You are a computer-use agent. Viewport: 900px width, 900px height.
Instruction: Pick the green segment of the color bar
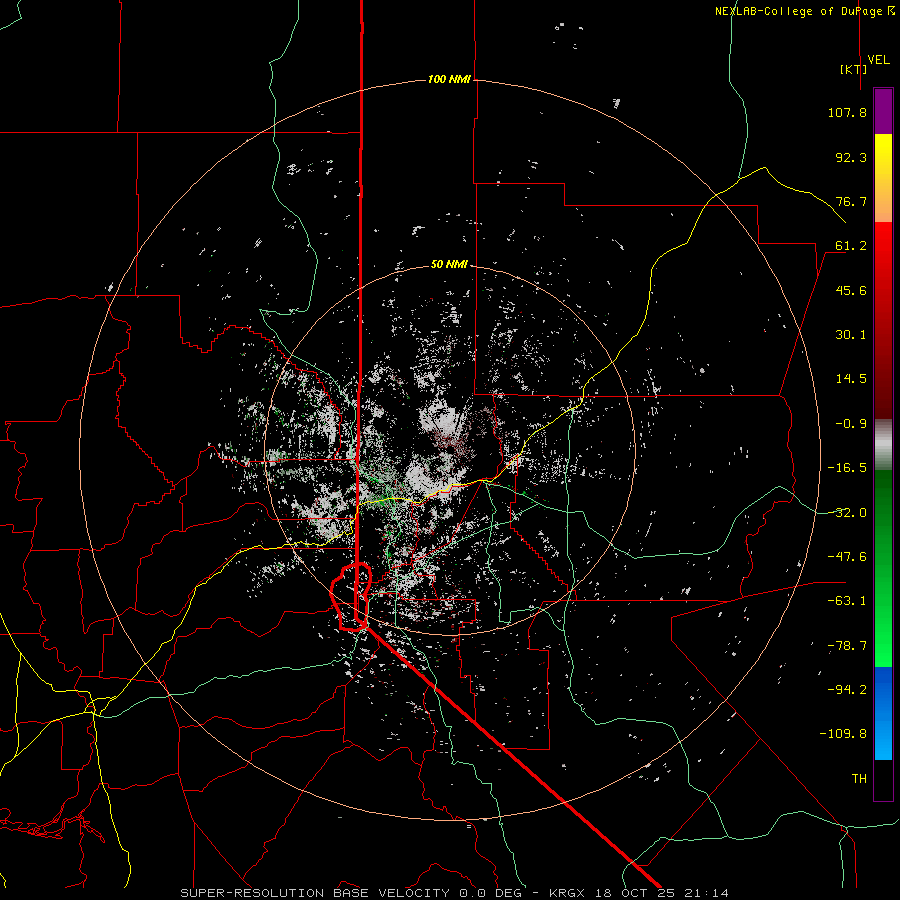pos(883,568)
